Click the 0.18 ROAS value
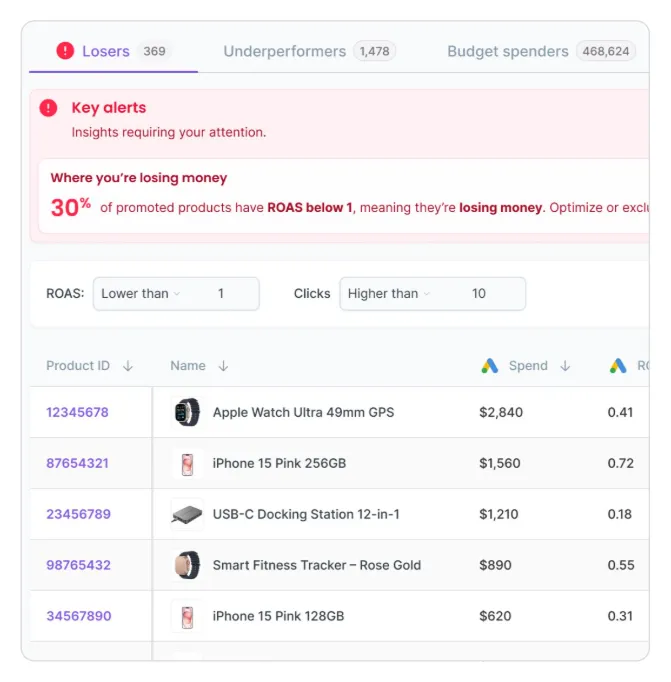Viewport: 671px width, 682px height. point(620,514)
